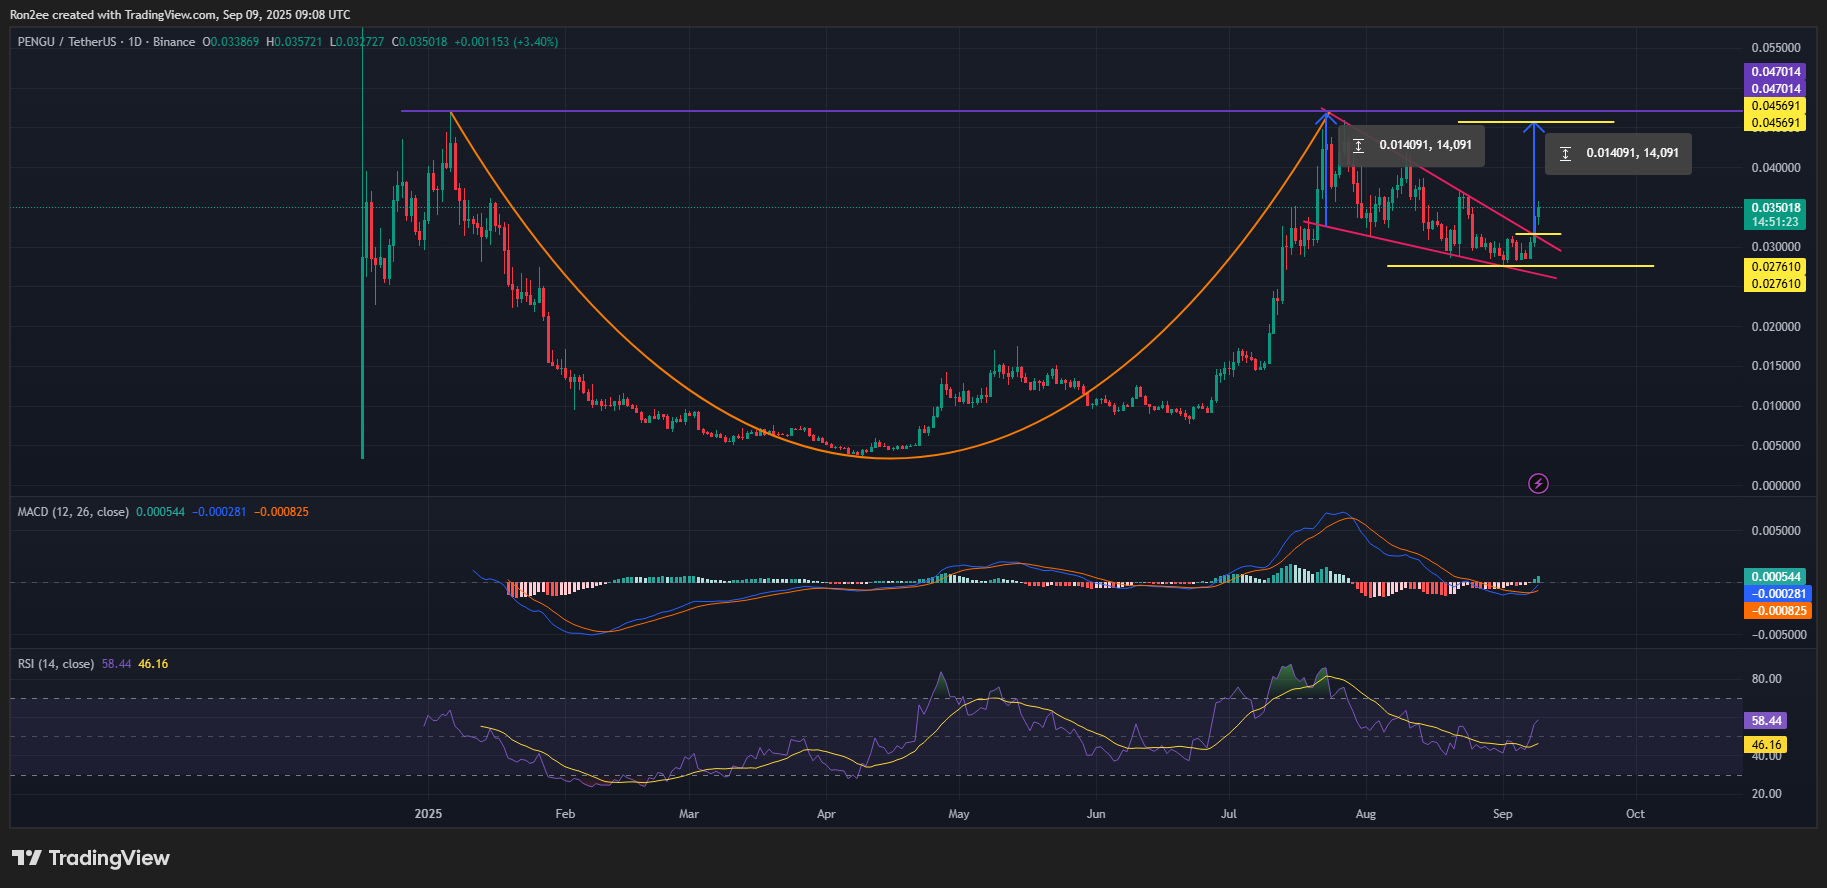Click the Ron2ee created with TradingView.com header text
The image size is (1827, 888).
pyautogui.click(x=180, y=15)
